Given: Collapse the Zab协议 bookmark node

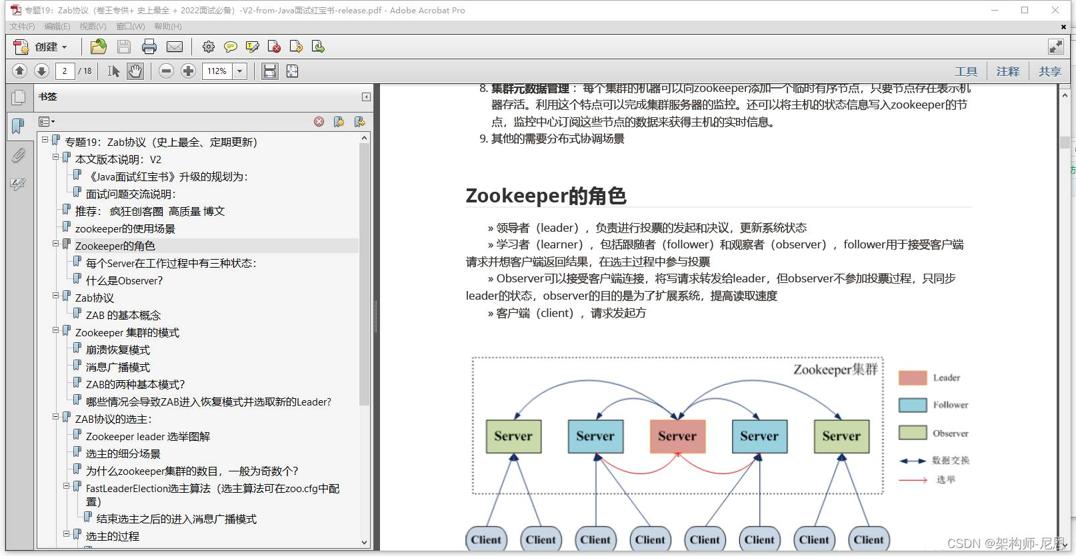Looking at the screenshot, I should (x=56, y=295).
